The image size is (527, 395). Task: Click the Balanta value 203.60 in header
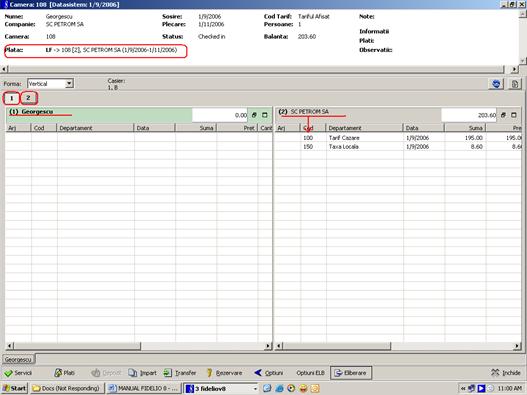click(x=307, y=36)
